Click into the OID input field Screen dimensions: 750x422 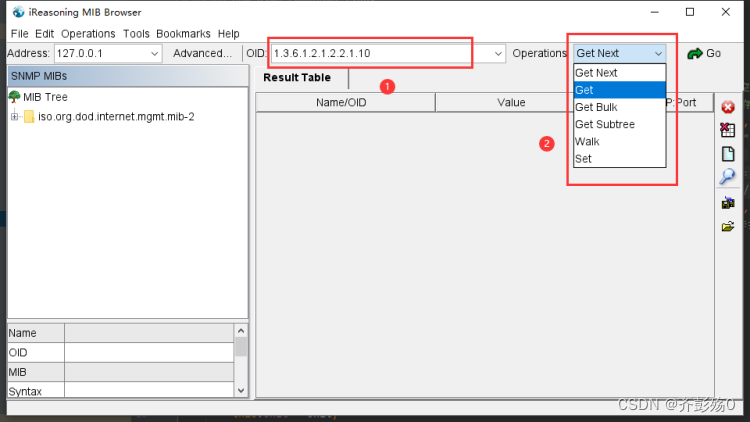(x=380, y=53)
